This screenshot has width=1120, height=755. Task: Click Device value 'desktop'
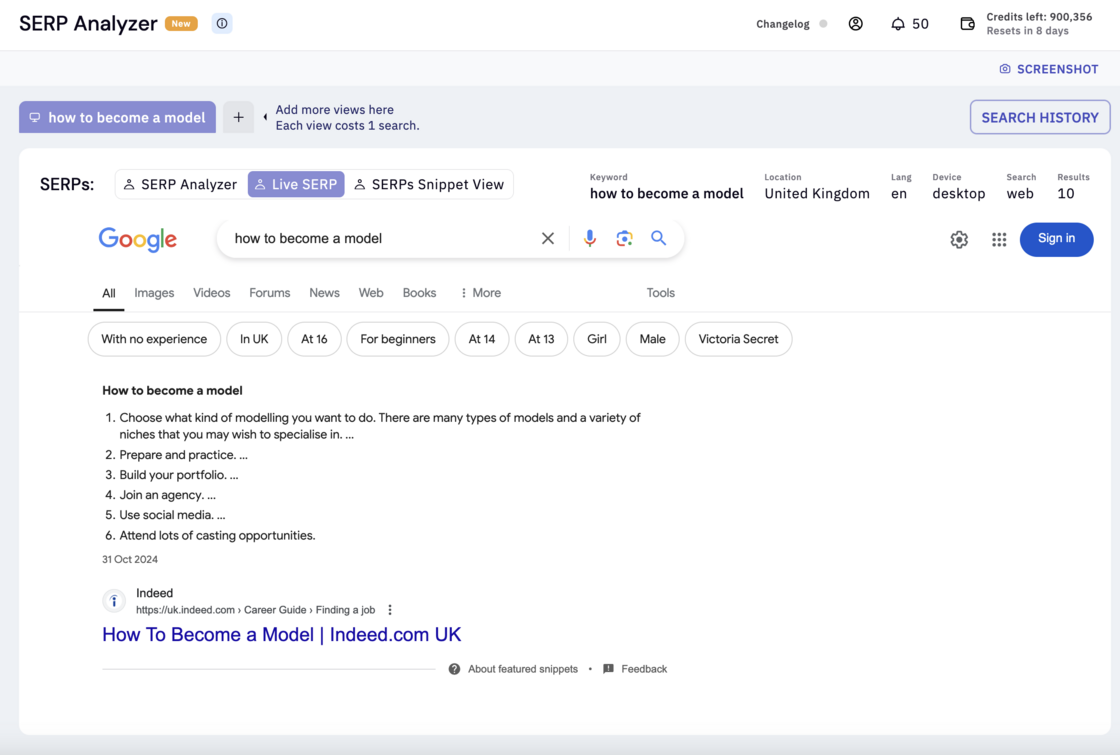coord(959,194)
